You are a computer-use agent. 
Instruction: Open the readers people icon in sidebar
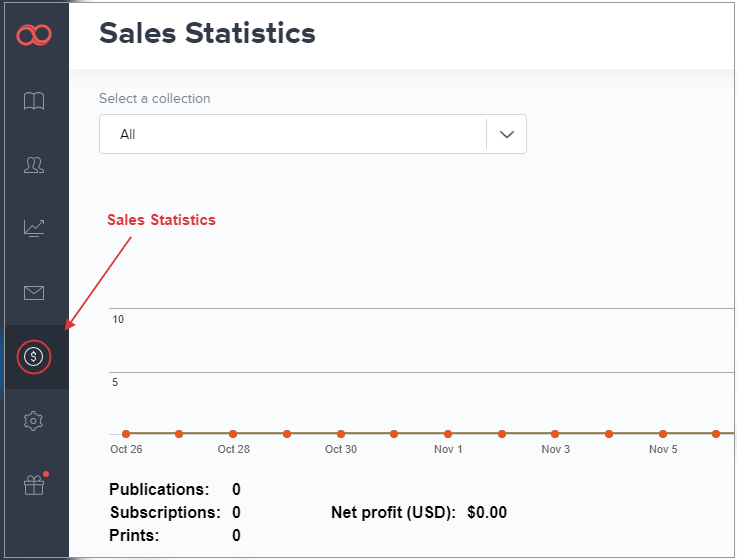pyautogui.click(x=34, y=165)
